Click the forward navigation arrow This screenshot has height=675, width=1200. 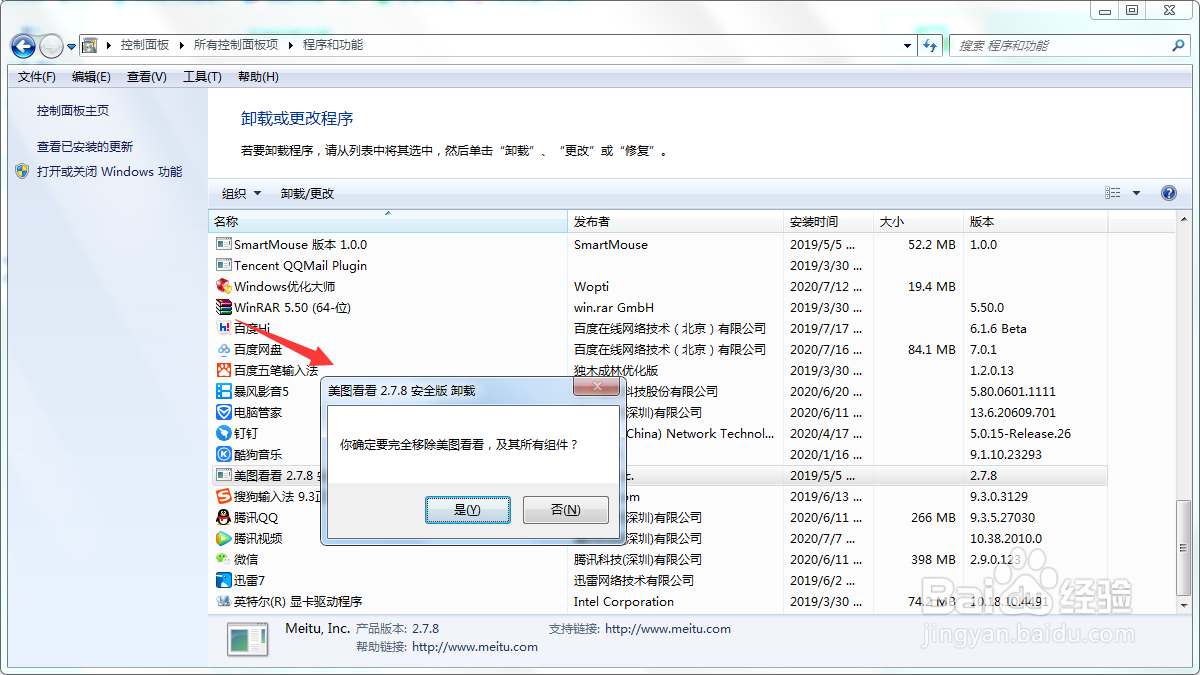coord(51,46)
